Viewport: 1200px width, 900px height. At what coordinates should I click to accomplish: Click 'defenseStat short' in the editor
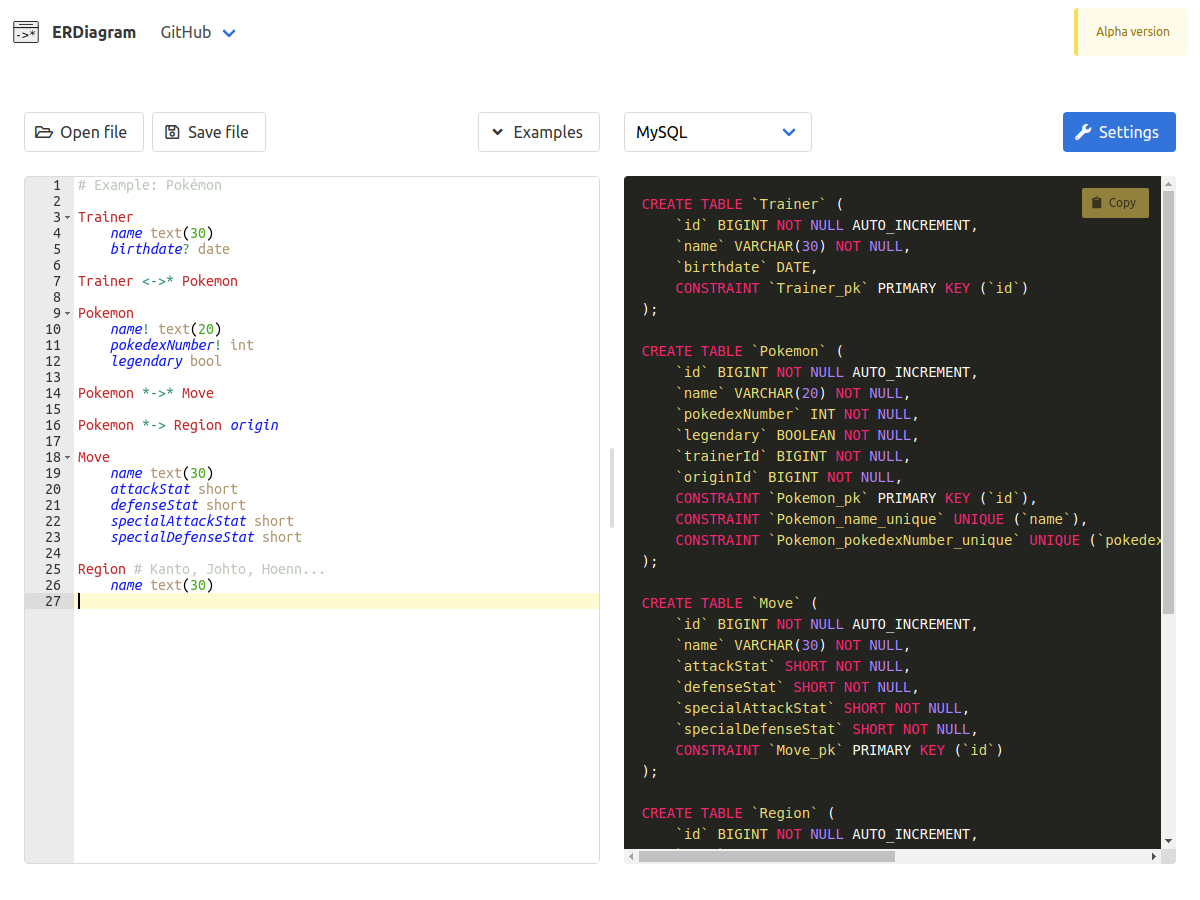click(x=178, y=505)
